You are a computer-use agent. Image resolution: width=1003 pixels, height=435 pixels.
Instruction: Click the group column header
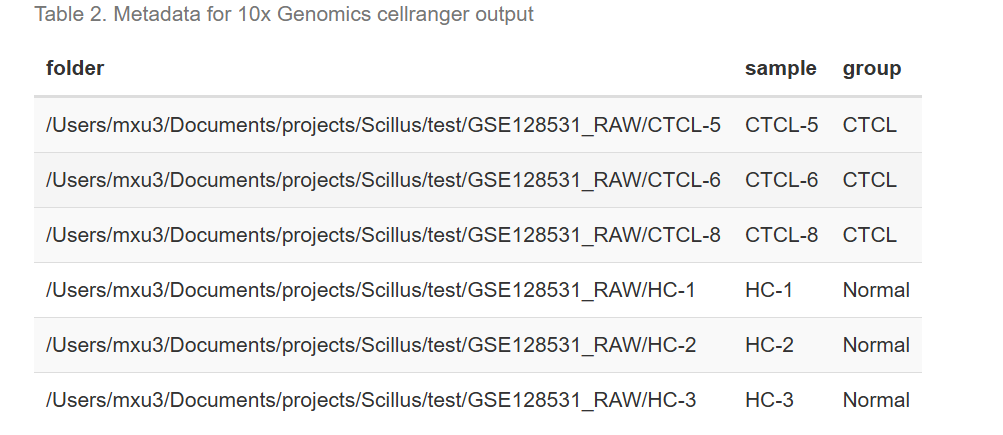872,68
